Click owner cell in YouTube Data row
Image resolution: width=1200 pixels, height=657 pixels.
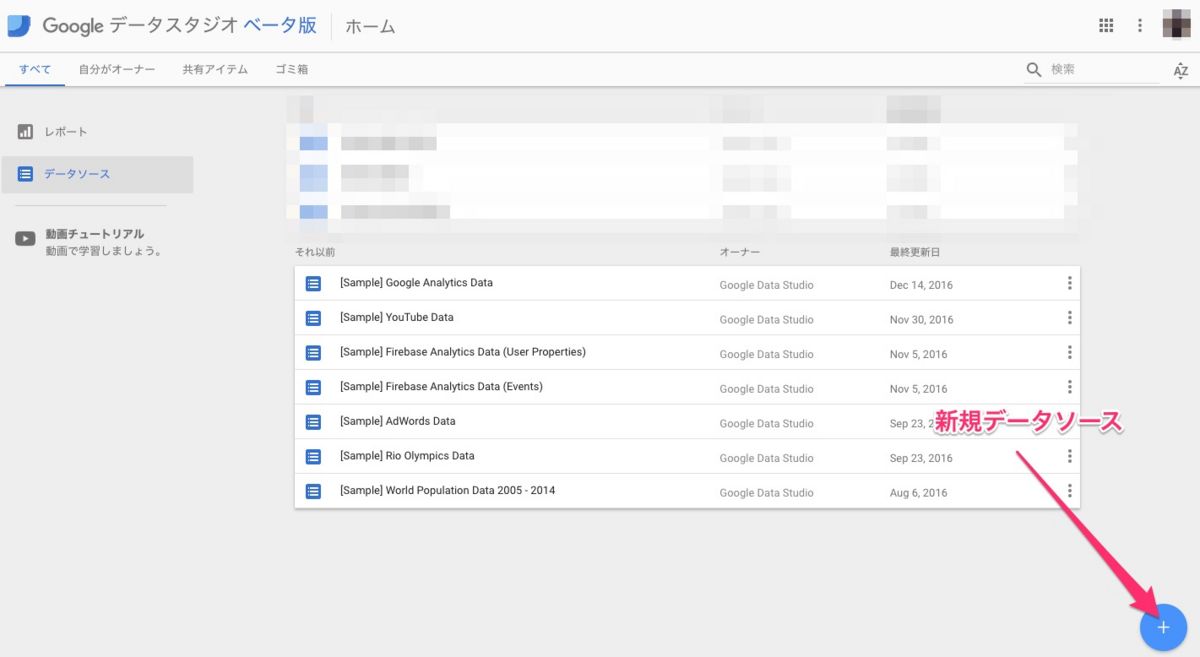click(x=766, y=320)
